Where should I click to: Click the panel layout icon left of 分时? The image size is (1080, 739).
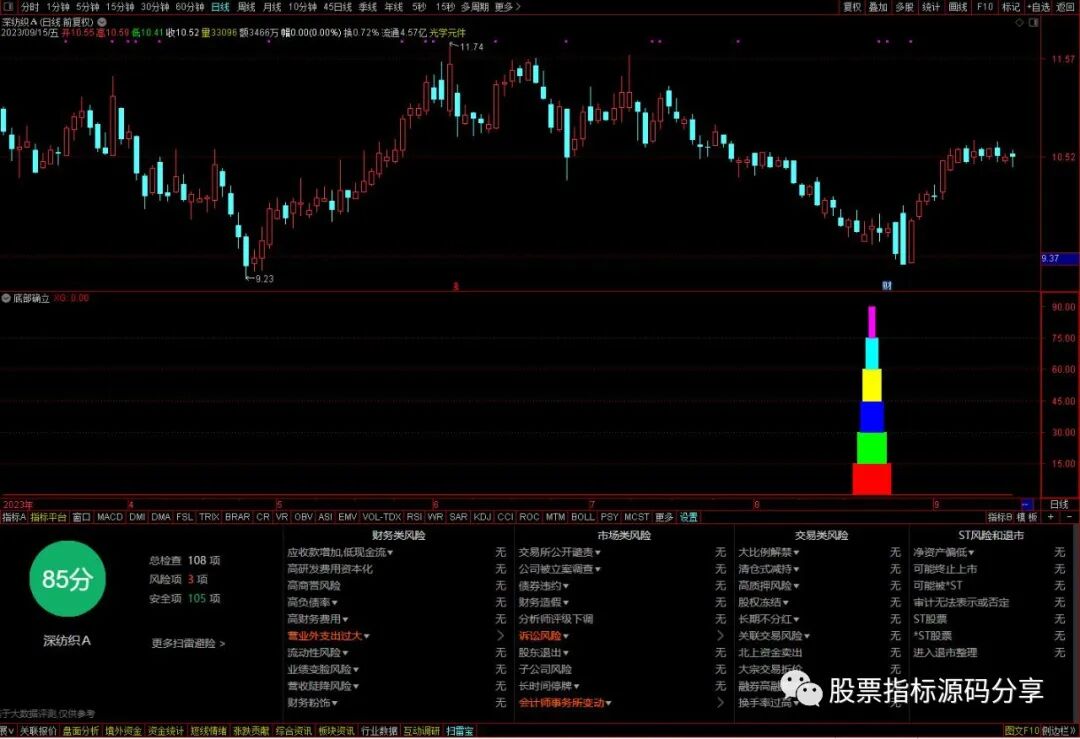[x=8, y=6]
